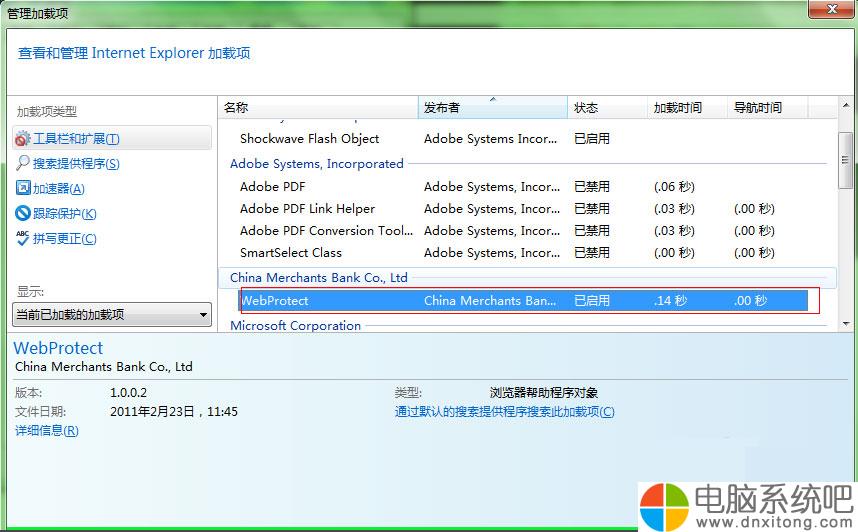Select 加速器(A) add-on type
Screen dimensions: 858x532
pyautogui.click(x=59, y=189)
